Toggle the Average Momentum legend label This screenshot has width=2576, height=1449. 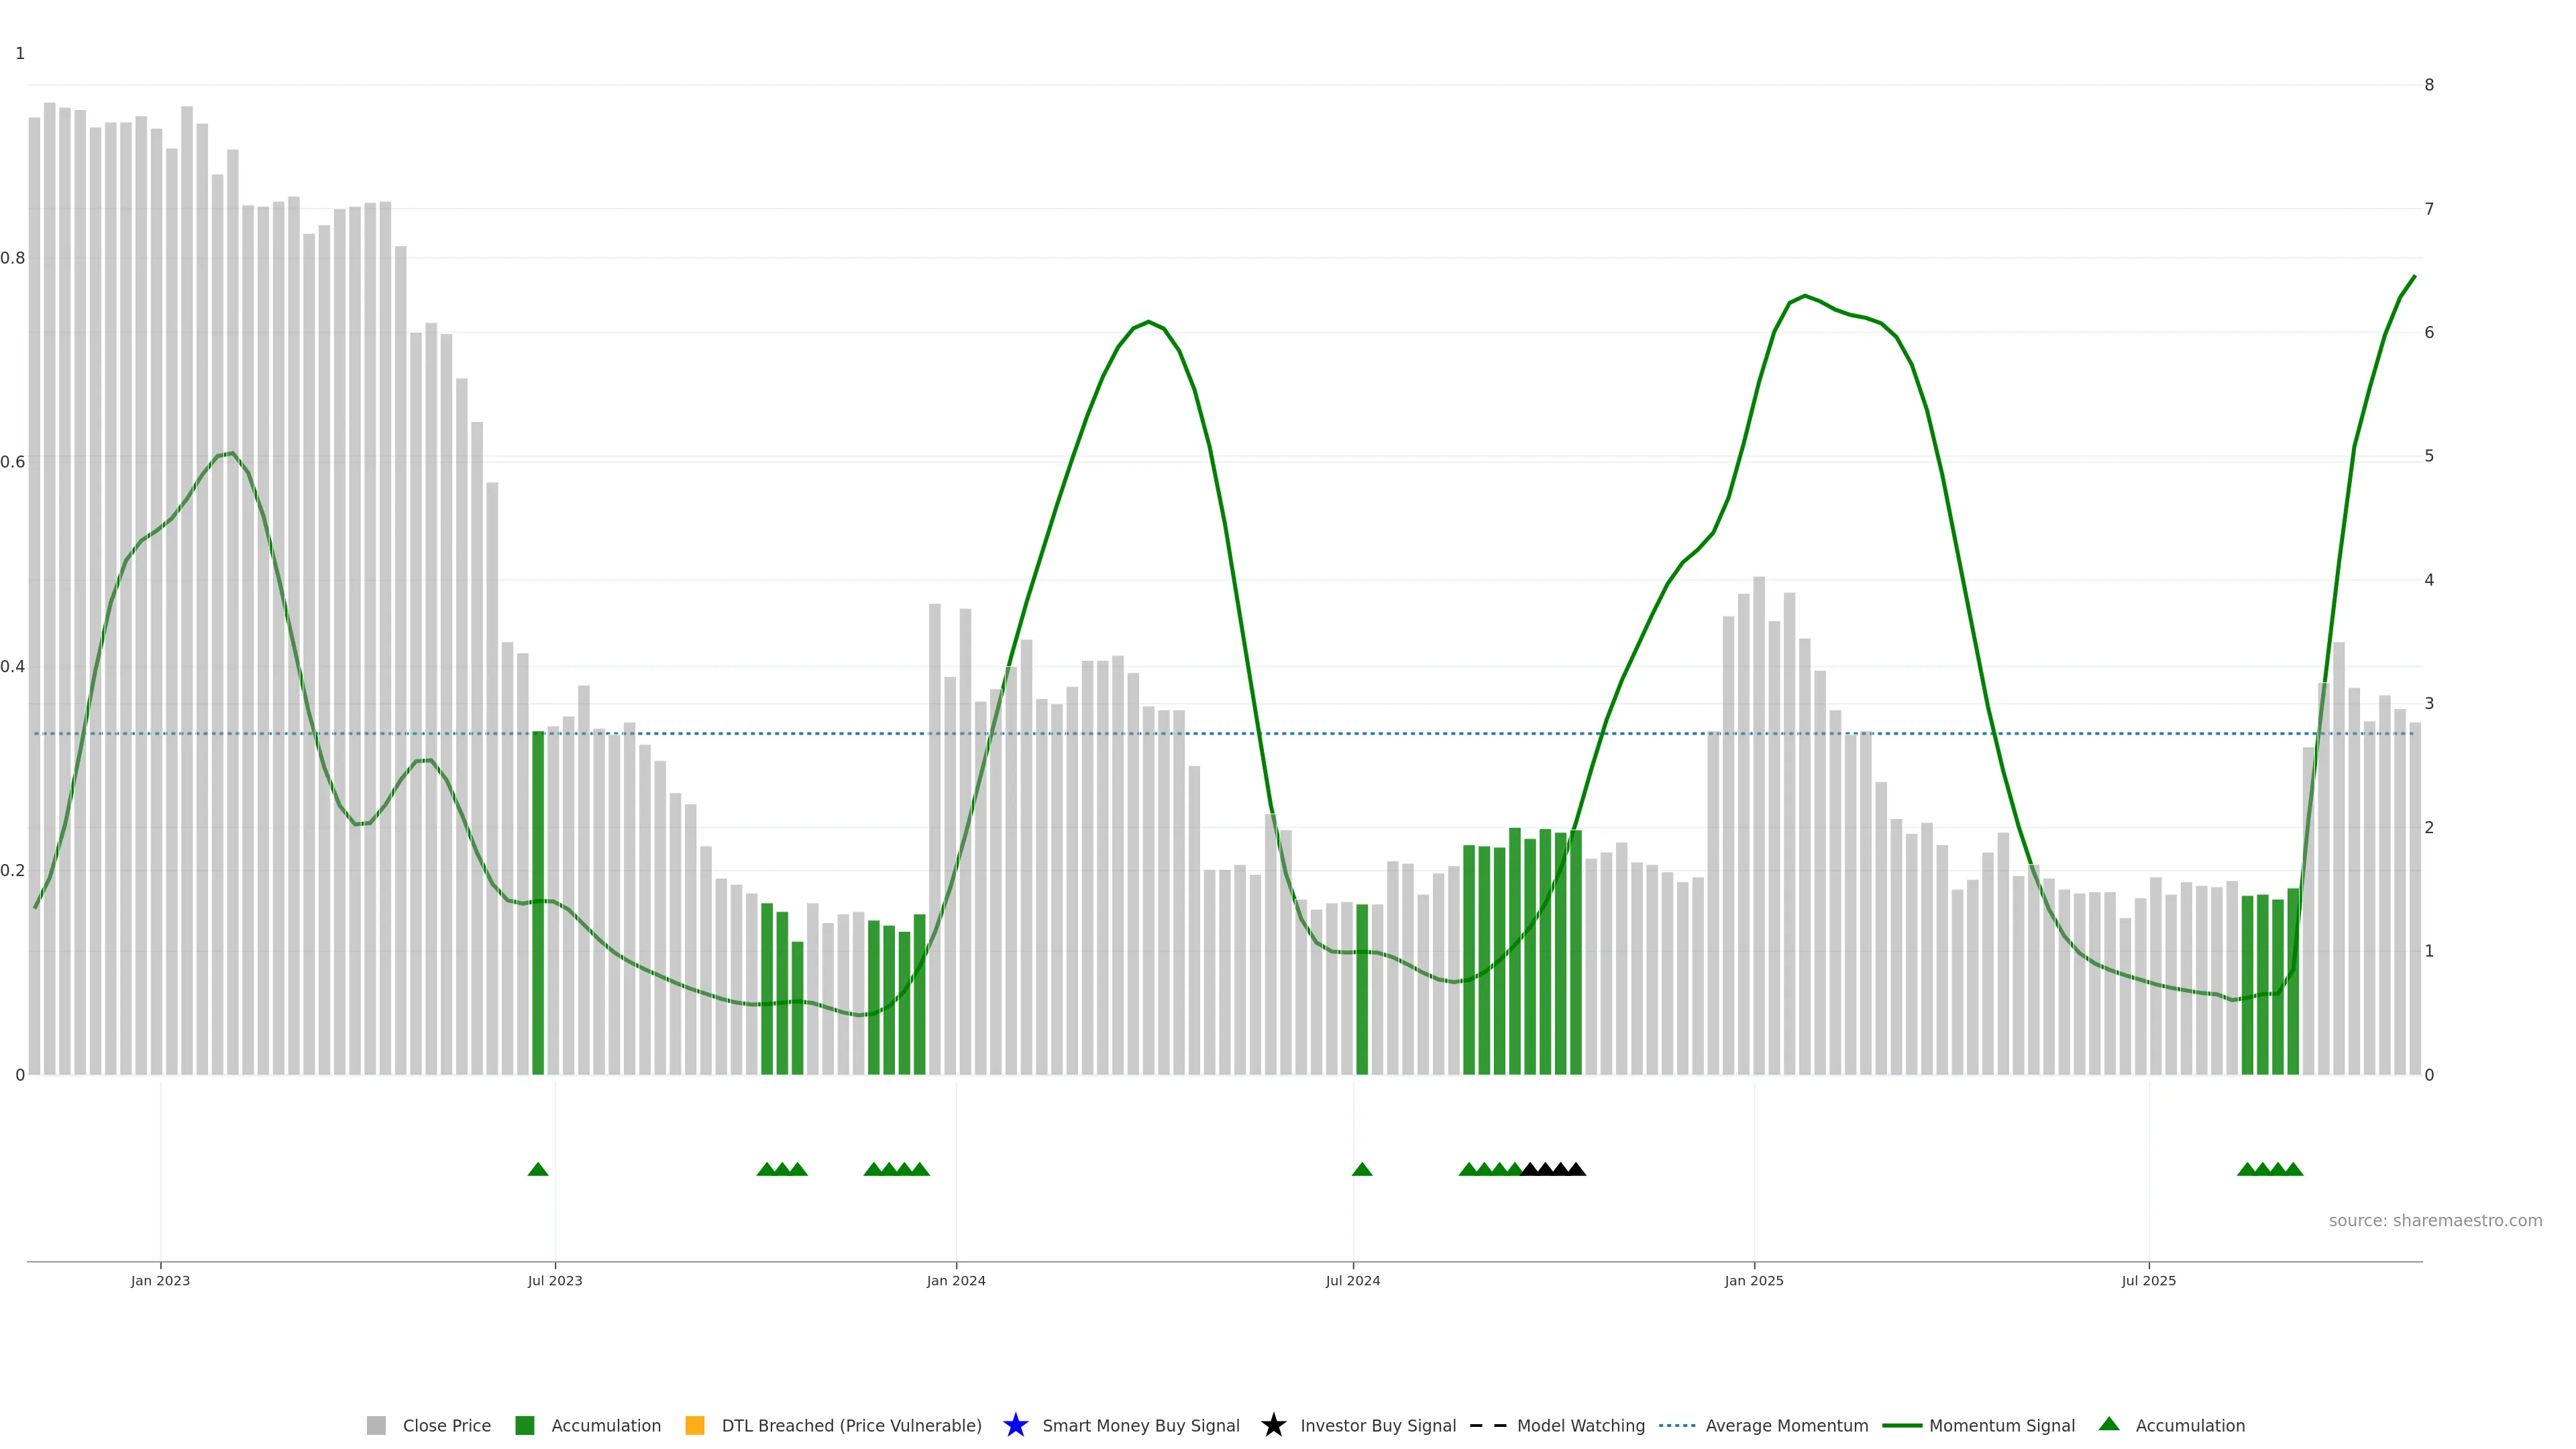[1786, 1426]
